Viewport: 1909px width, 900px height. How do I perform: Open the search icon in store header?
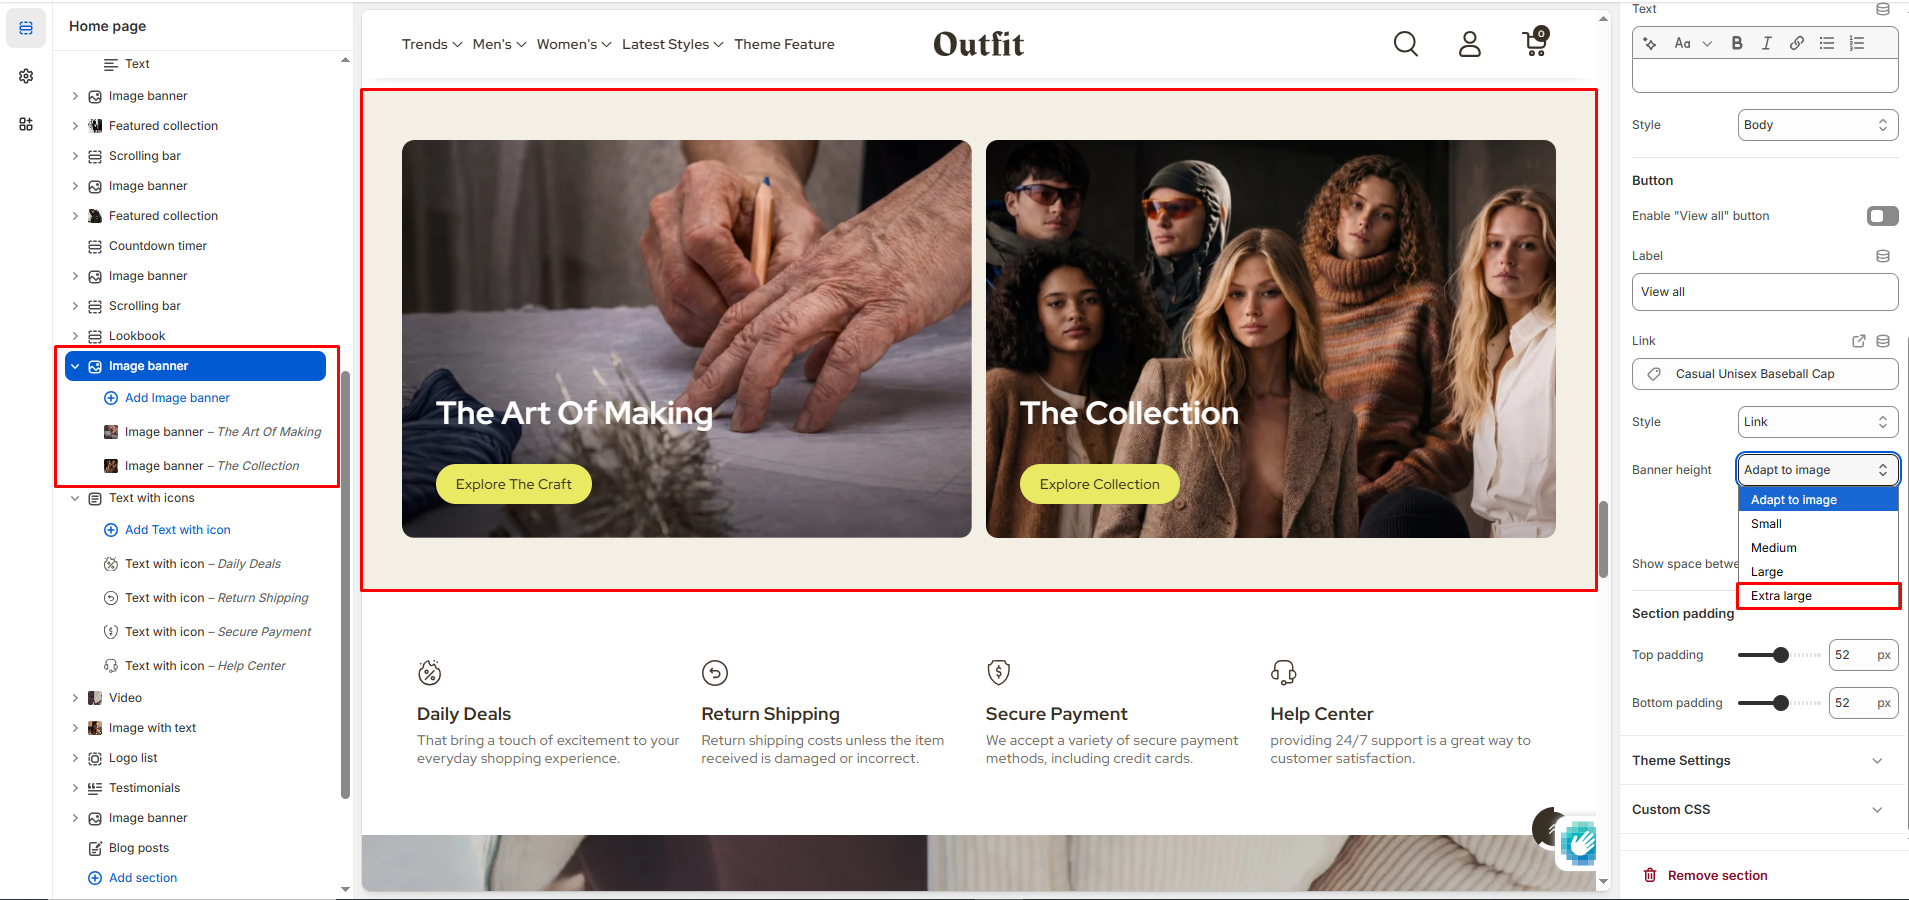(x=1405, y=44)
